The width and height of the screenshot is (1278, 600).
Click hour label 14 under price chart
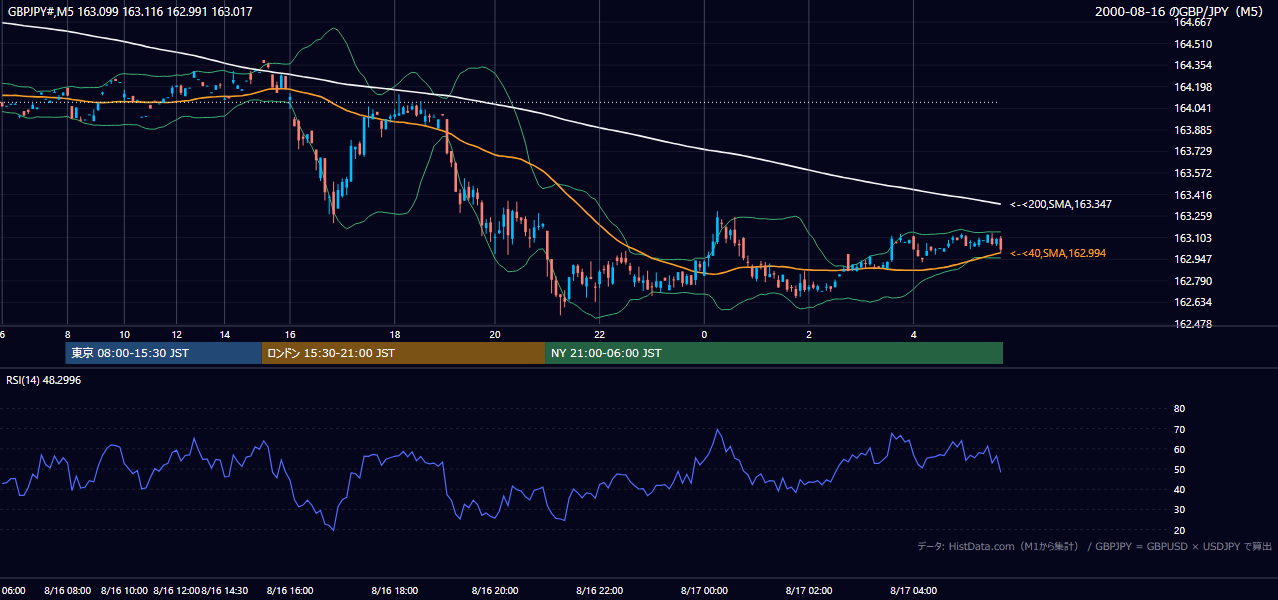tap(227, 334)
